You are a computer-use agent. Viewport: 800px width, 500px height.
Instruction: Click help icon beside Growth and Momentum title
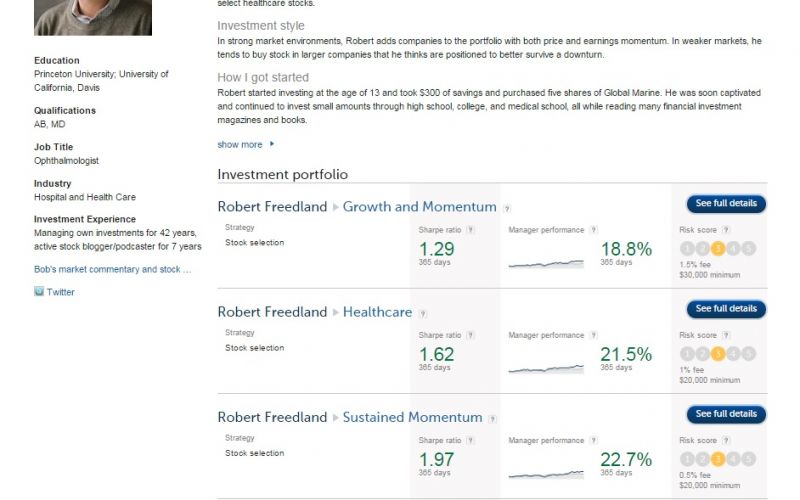click(507, 208)
